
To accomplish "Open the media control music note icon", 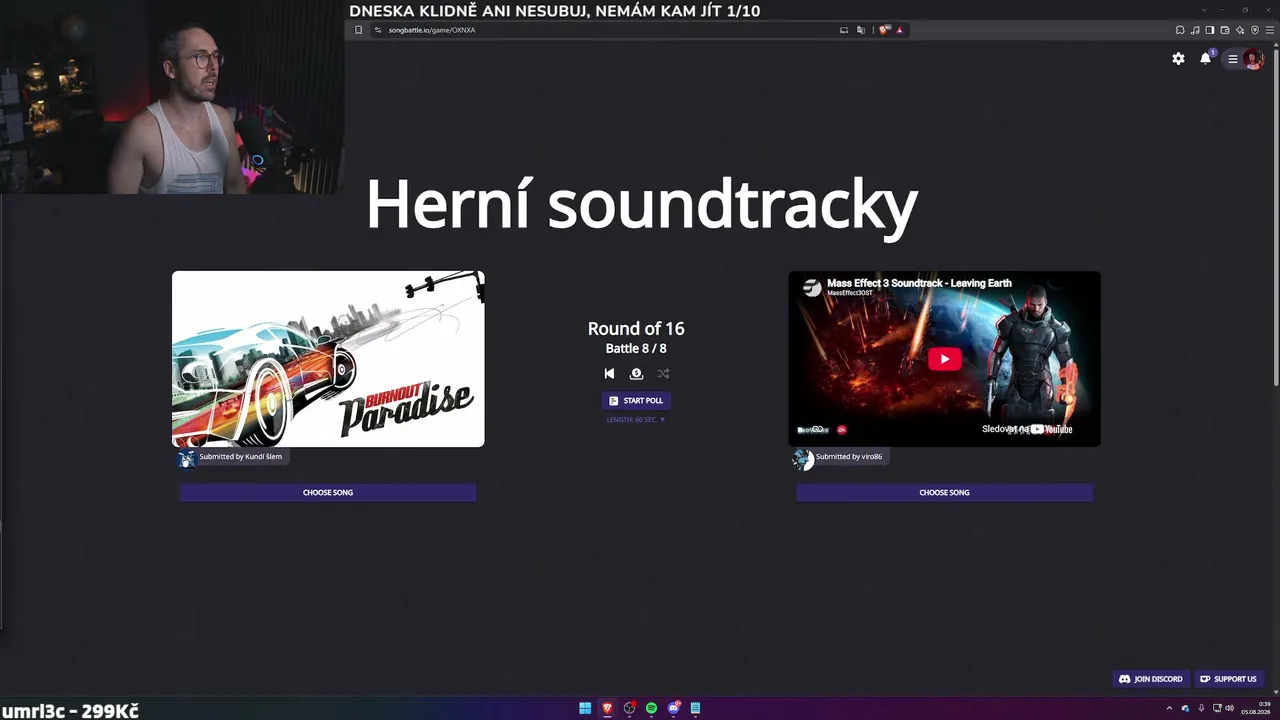I will [x=1195, y=30].
